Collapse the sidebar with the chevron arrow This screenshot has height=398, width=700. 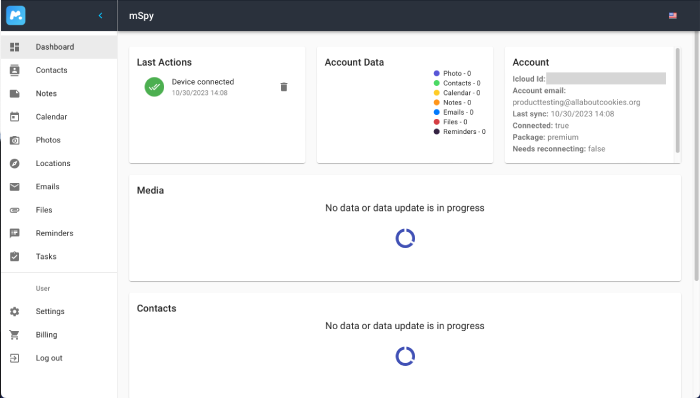[x=100, y=16]
